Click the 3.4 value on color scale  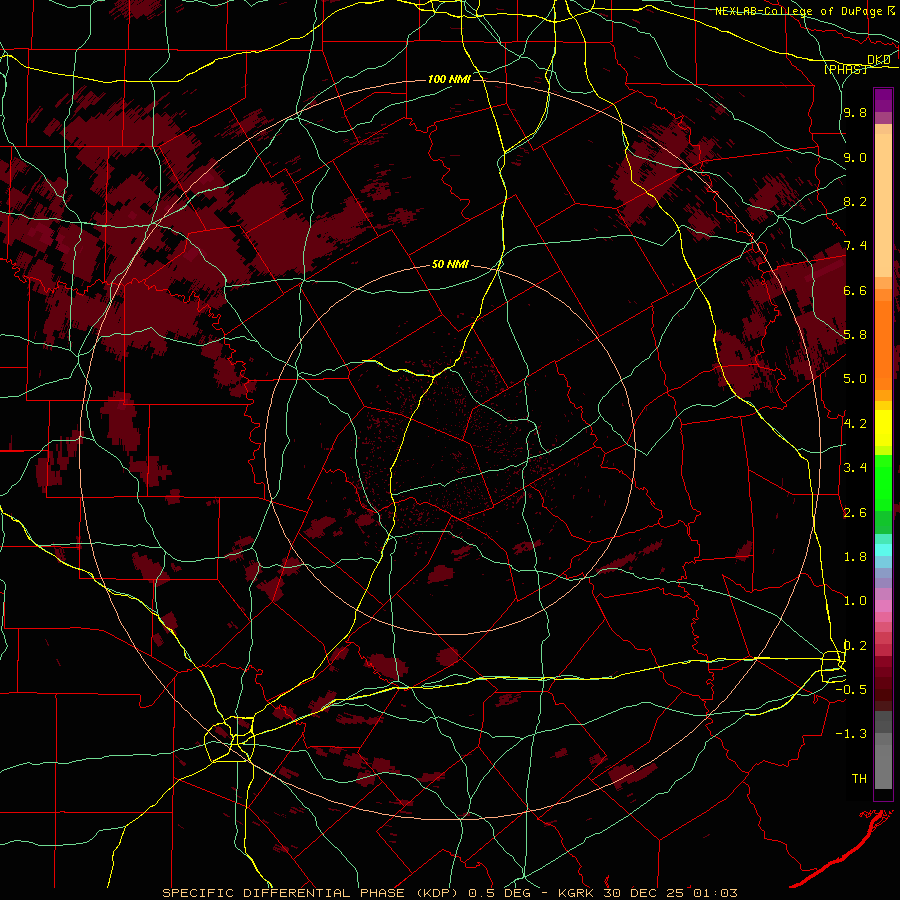(855, 467)
